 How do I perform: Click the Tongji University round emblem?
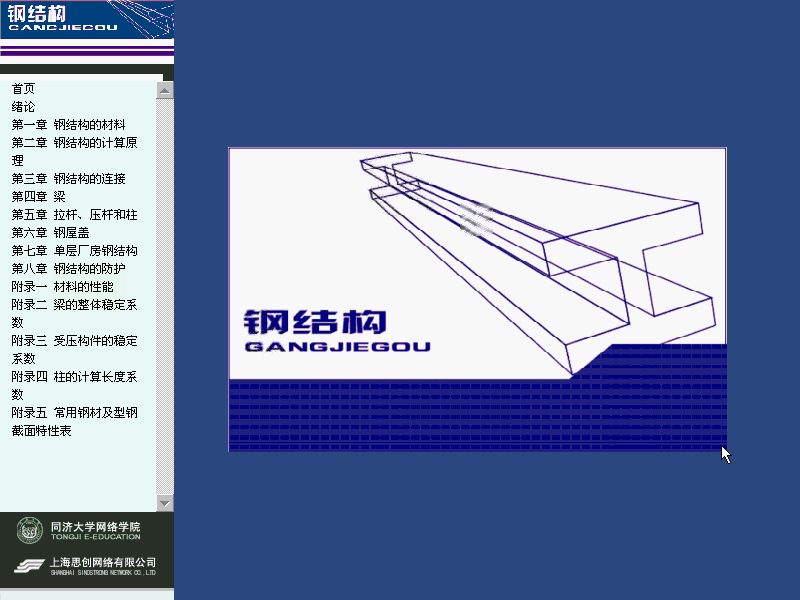coord(30,530)
